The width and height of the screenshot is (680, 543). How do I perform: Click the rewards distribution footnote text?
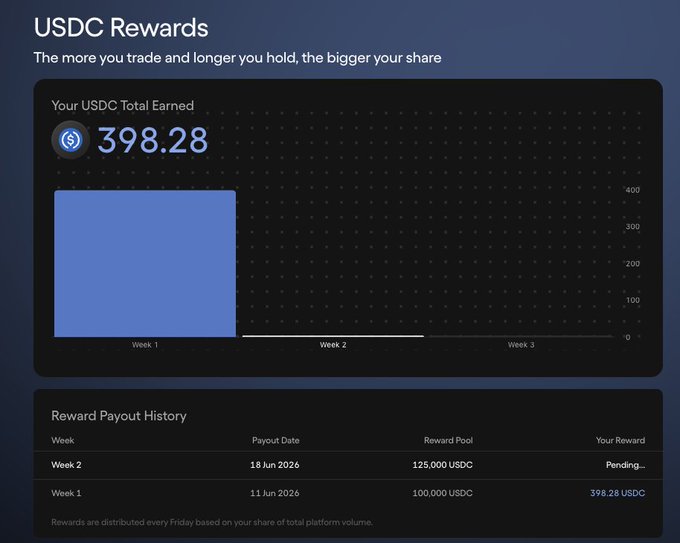click(212, 522)
